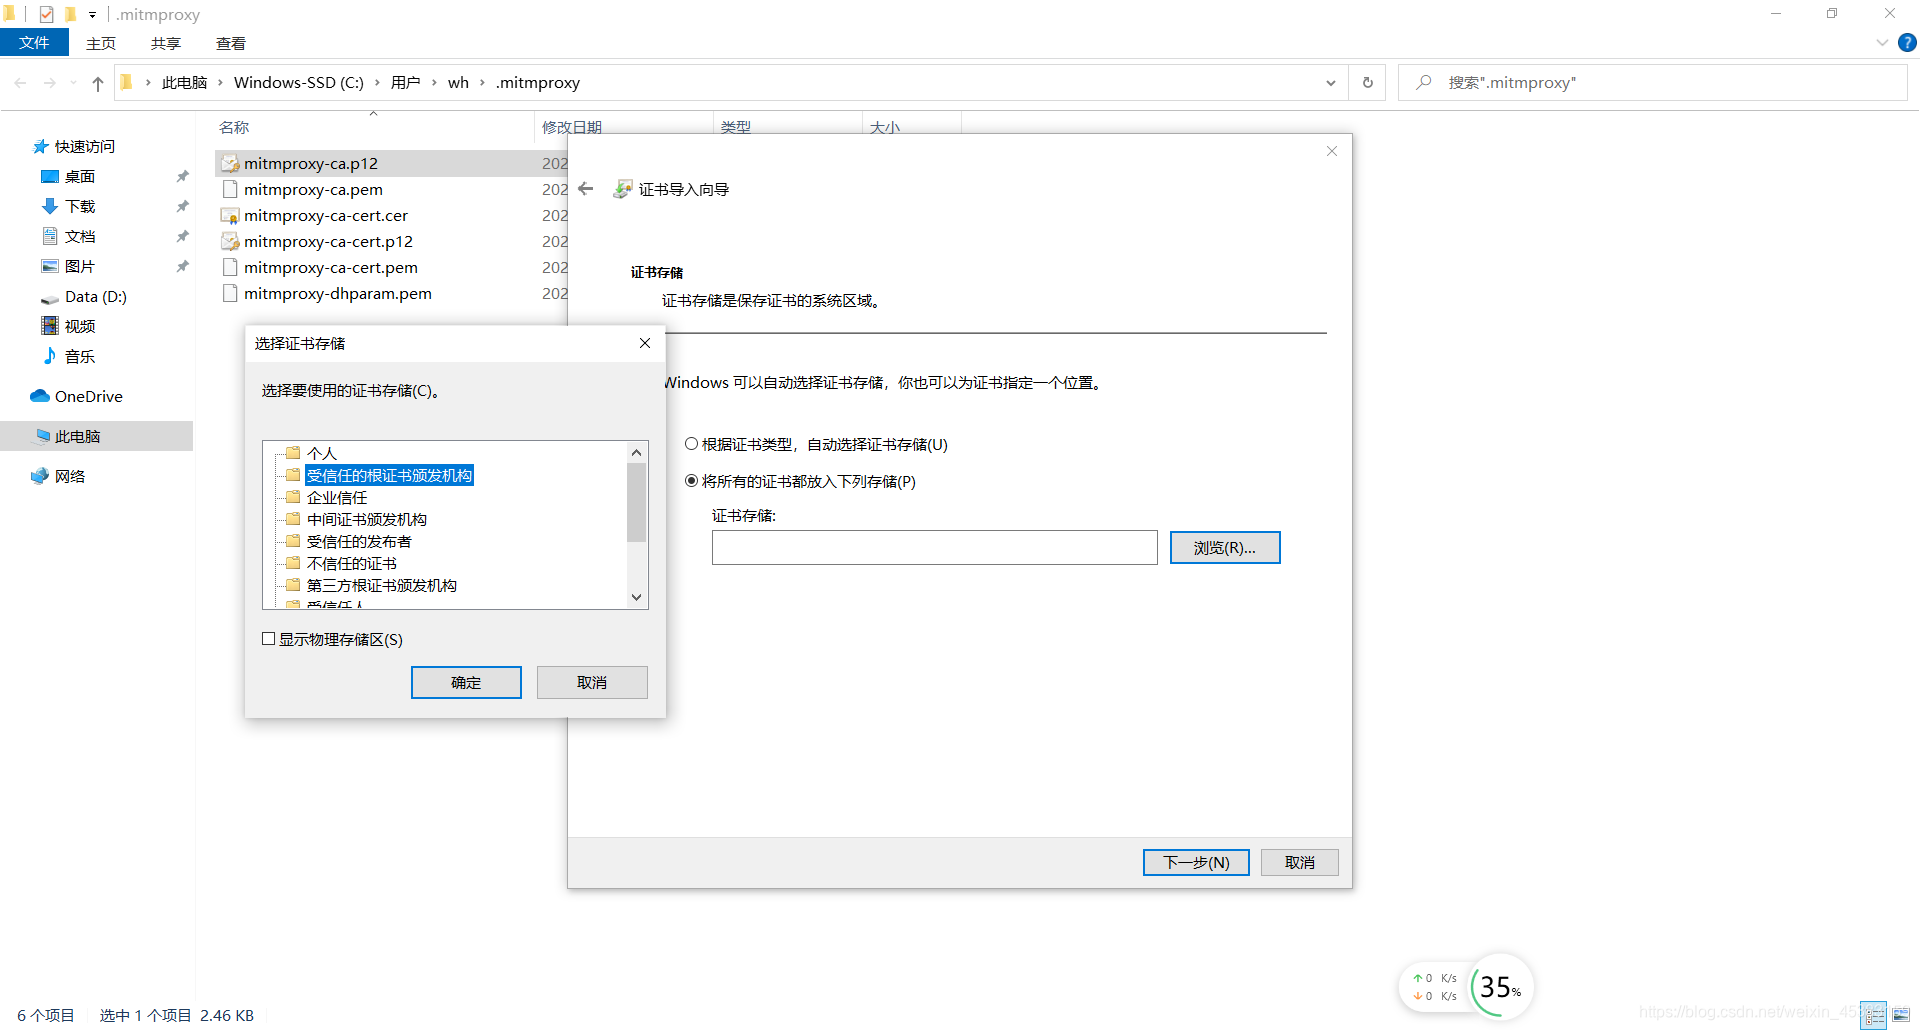The image size is (1920, 1030).
Task: Click the back arrow in the certificate wizard
Action: click(585, 188)
